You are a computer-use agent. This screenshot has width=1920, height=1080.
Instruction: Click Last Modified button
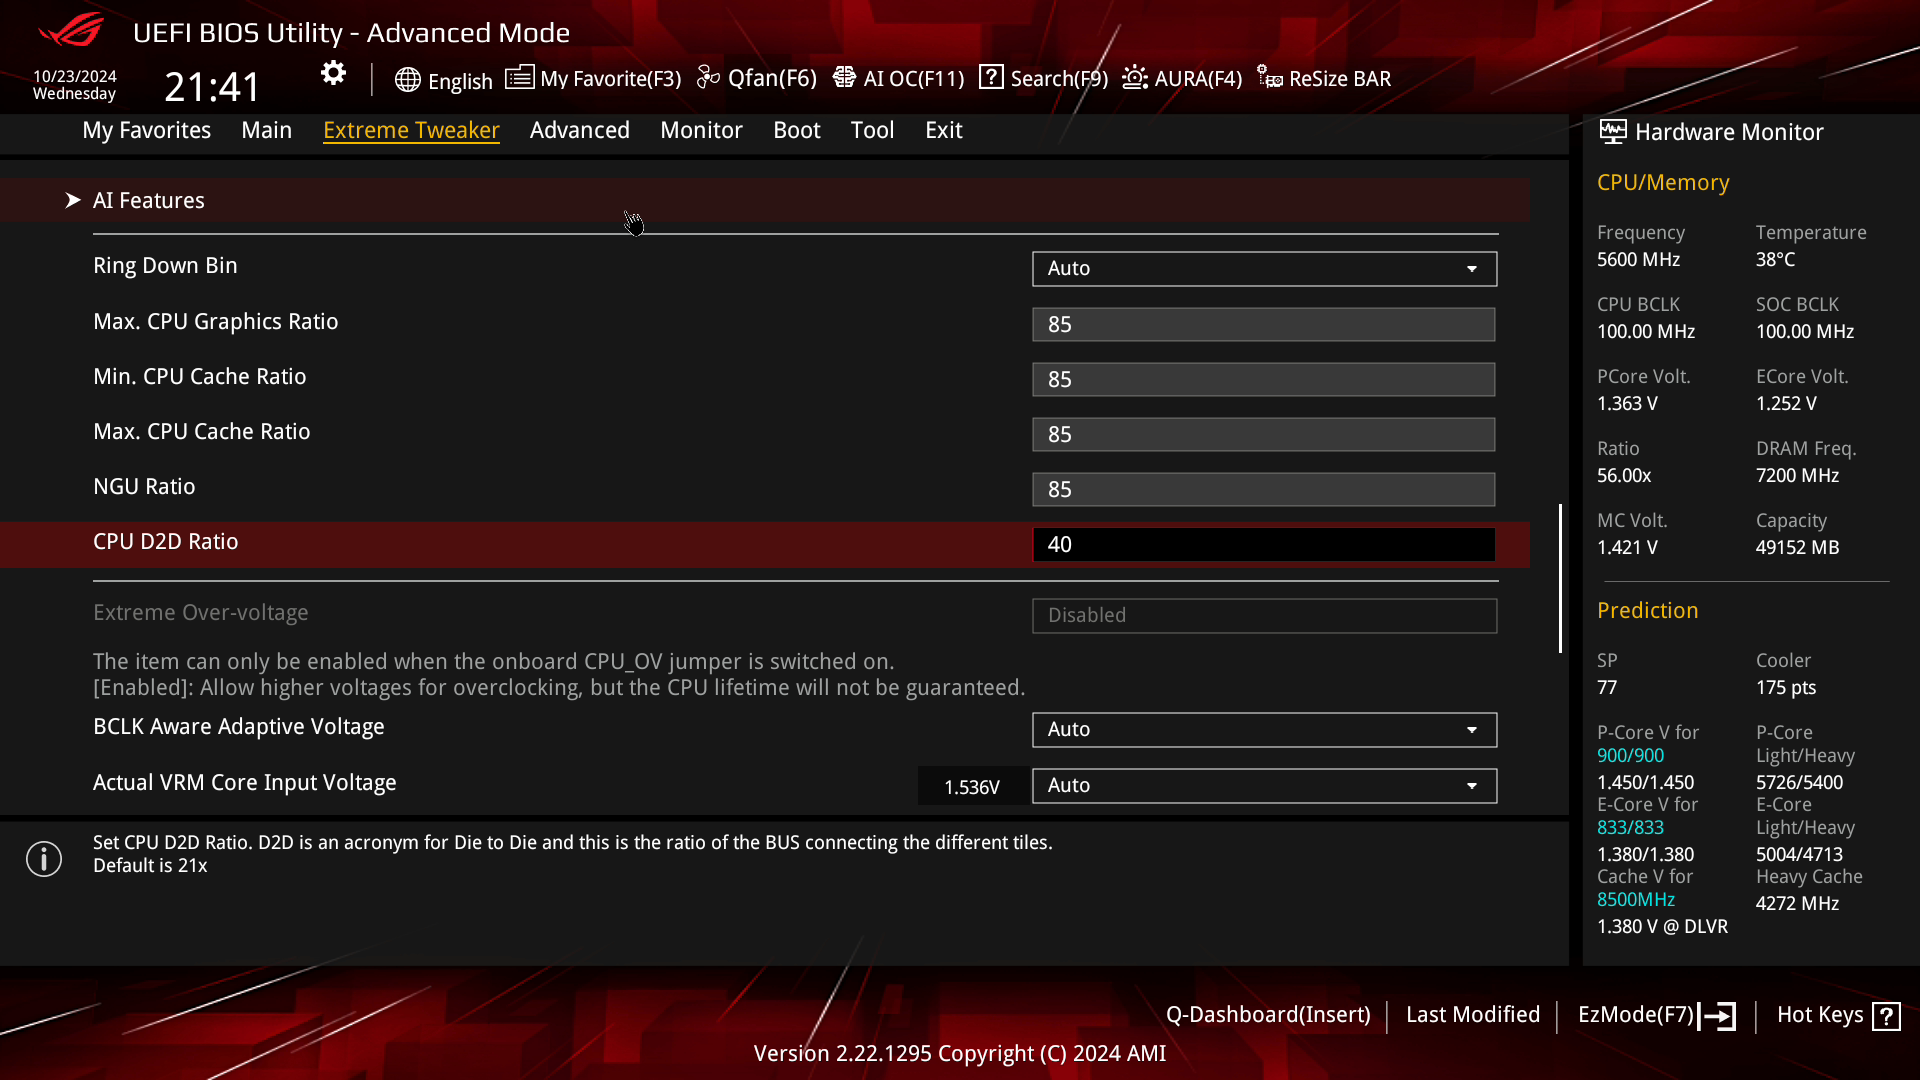[1473, 1014]
